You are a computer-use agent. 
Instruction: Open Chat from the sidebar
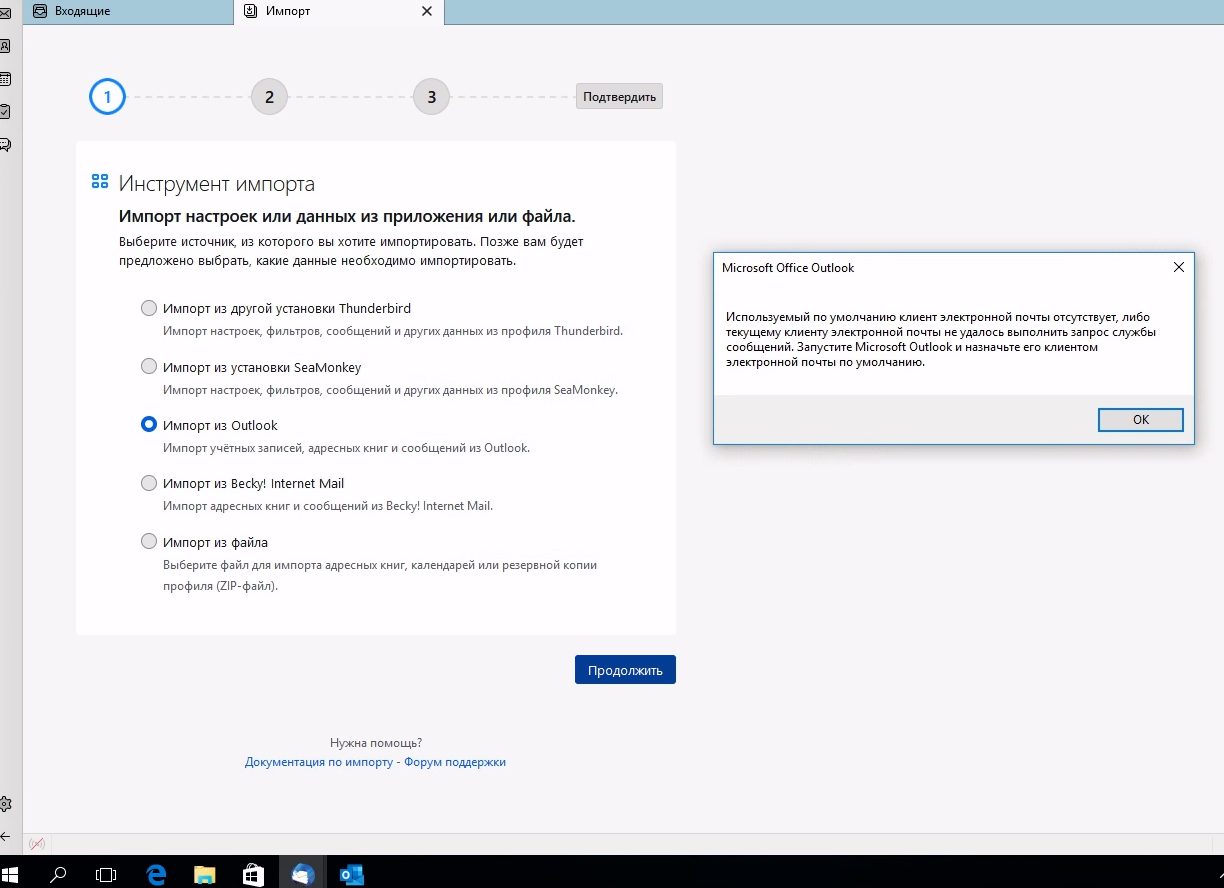[5, 144]
